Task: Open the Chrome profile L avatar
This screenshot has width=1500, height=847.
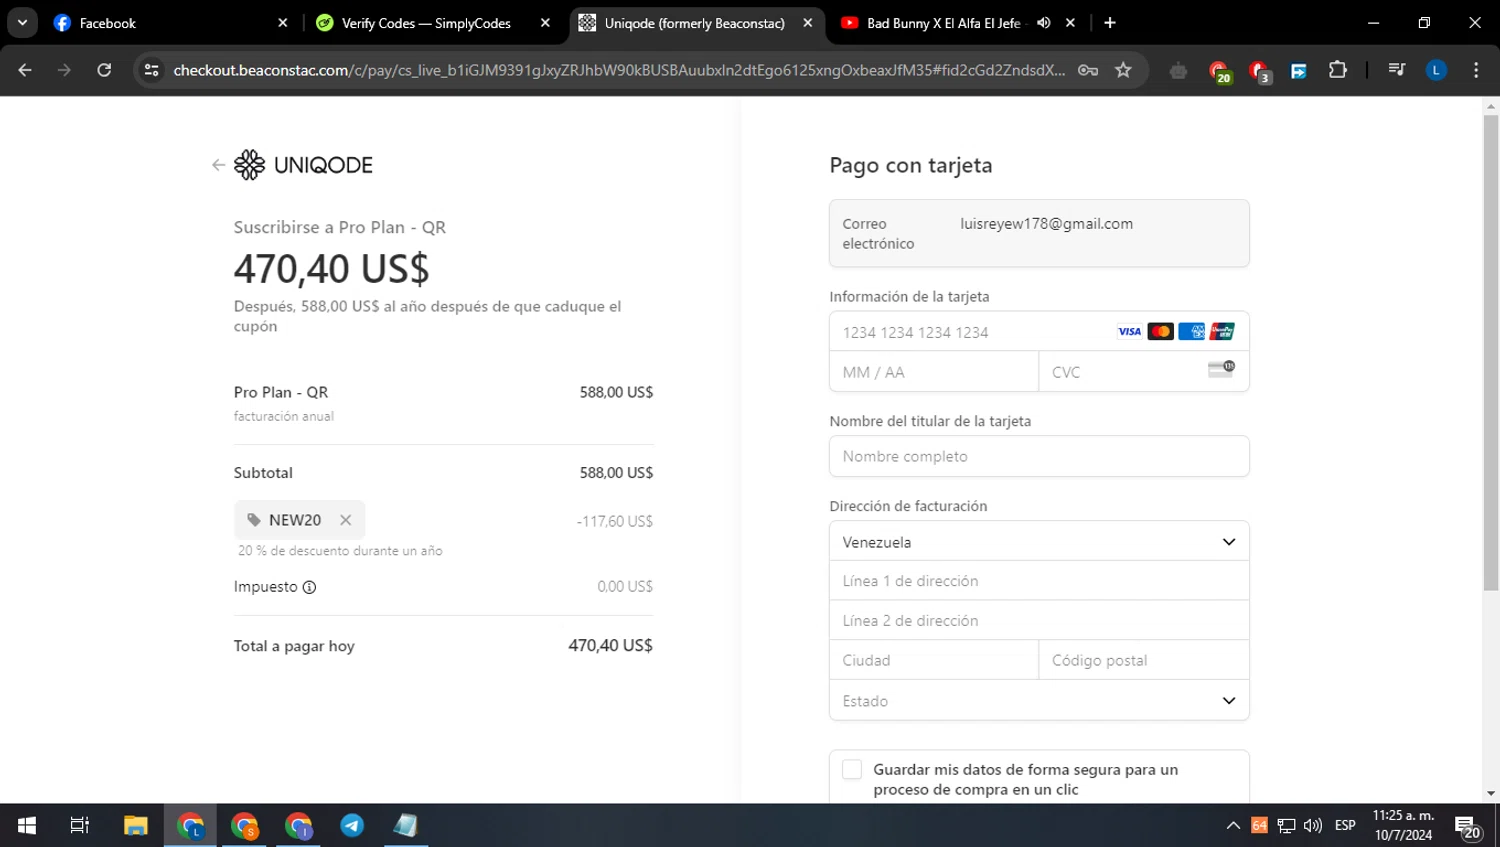Action: (1436, 70)
